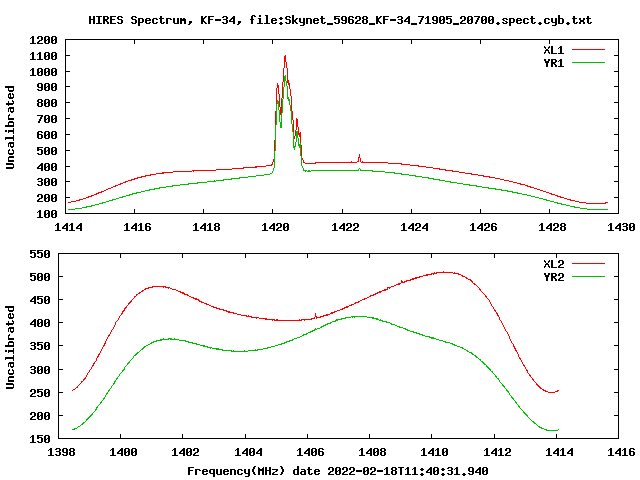Click the 900 y-axis tick label
The height and width of the screenshot is (480, 640).
47,87
